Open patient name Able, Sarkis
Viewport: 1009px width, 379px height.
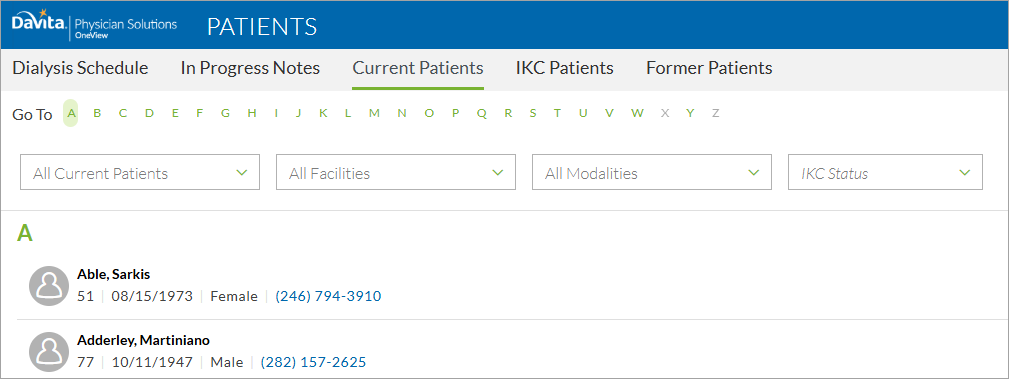pos(113,275)
